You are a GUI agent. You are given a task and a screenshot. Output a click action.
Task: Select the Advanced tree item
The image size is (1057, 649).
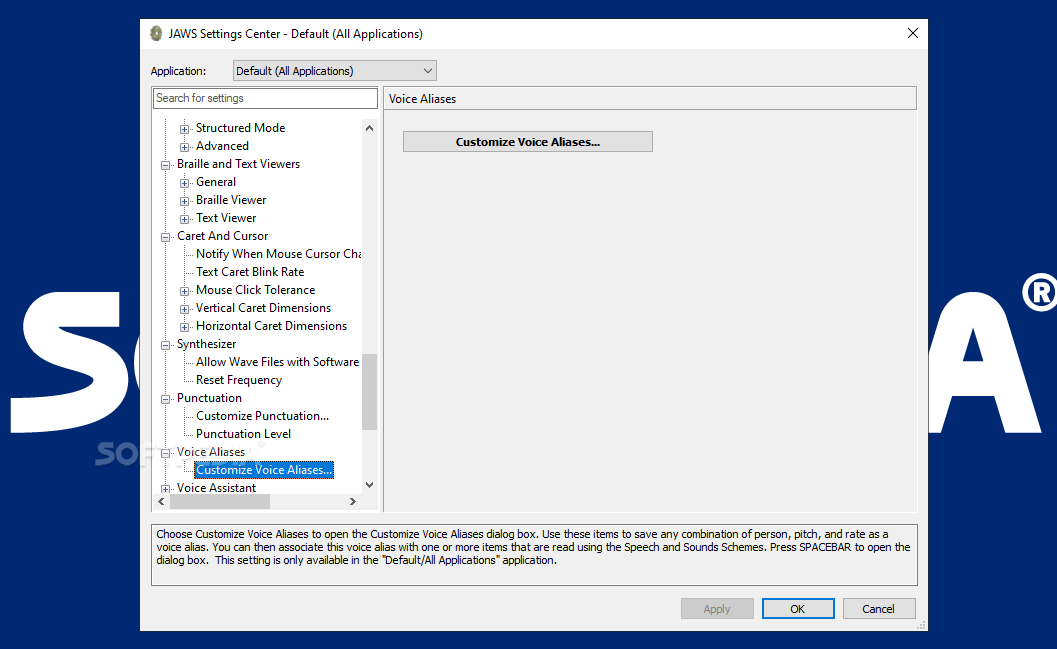coord(222,146)
